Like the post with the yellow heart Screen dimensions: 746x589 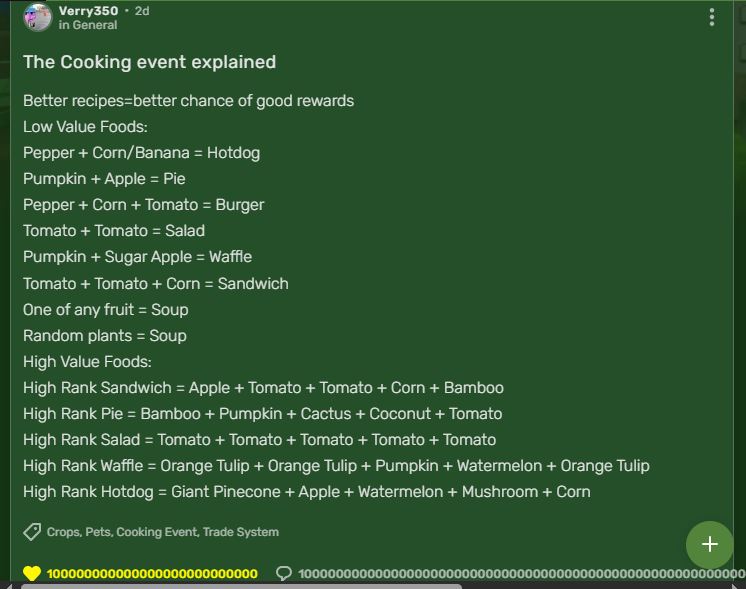(32, 573)
